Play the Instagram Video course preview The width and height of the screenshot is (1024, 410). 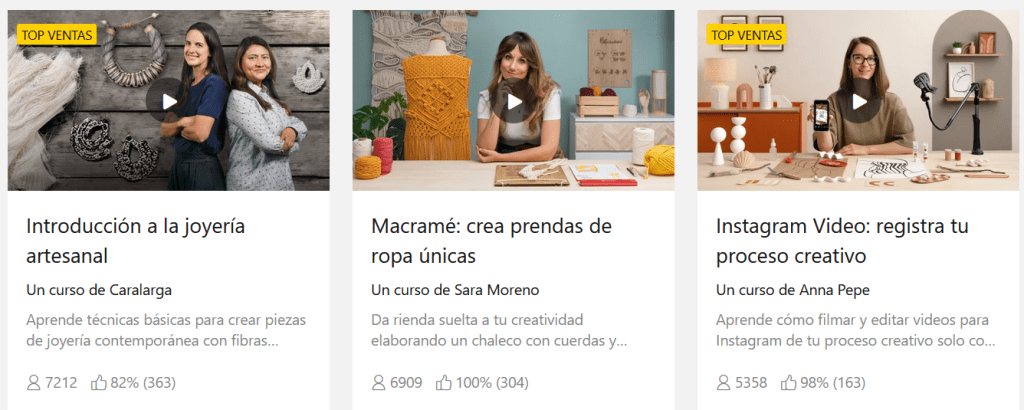tap(858, 101)
